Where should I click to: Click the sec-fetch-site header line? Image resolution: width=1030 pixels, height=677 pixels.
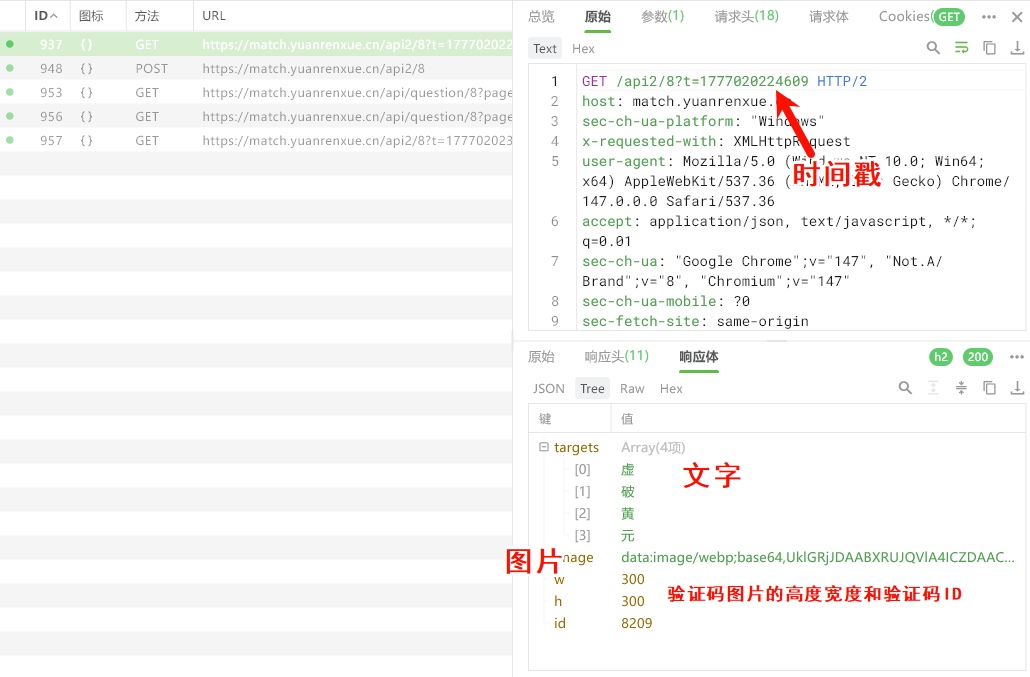click(x=695, y=321)
